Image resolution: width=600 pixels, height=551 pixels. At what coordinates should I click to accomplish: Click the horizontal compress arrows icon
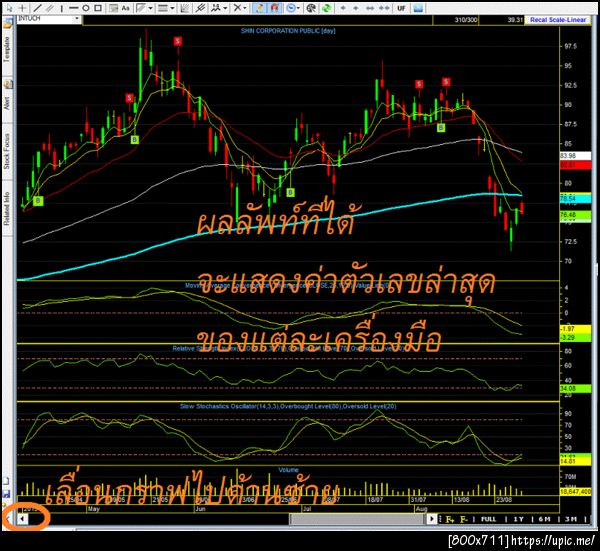(384, 8)
